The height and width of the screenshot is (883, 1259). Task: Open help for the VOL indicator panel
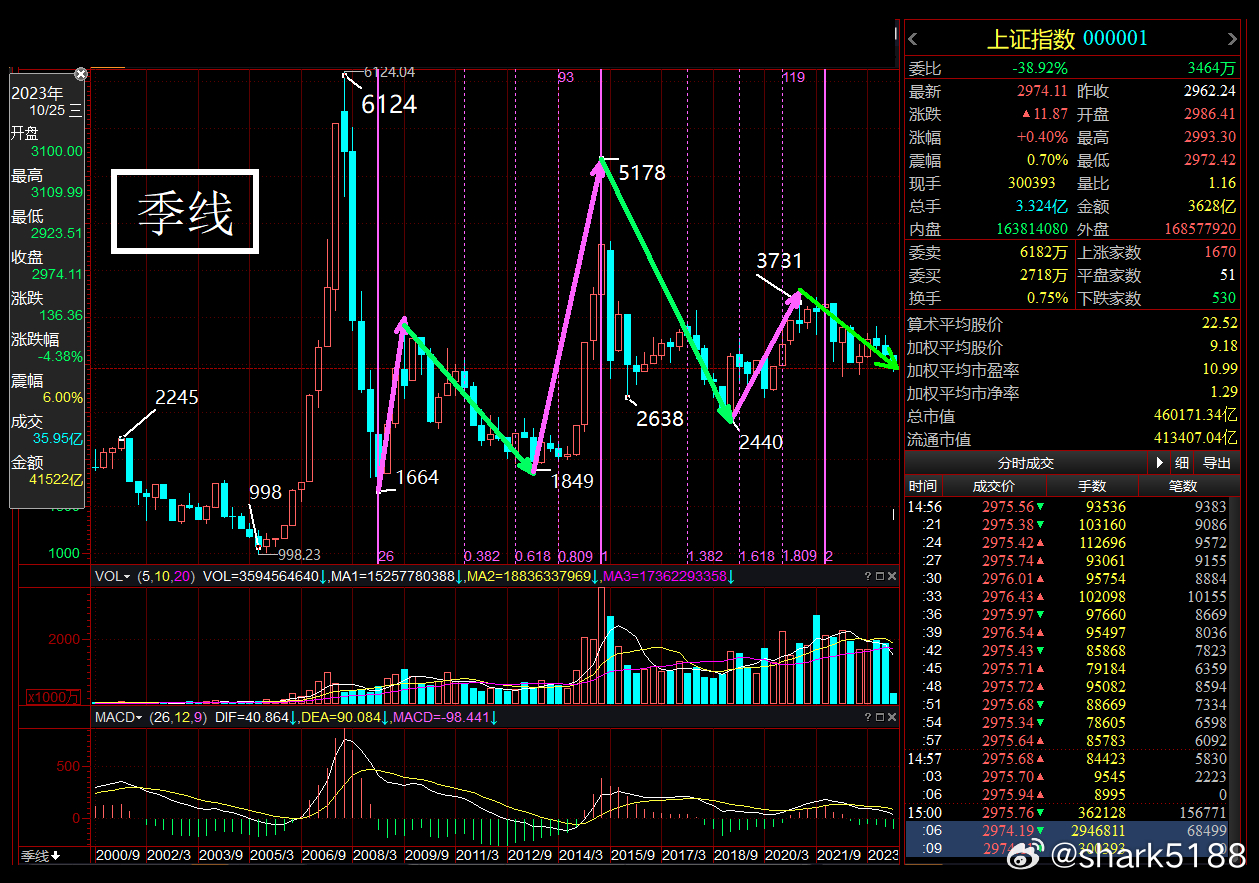click(x=868, y=577)
